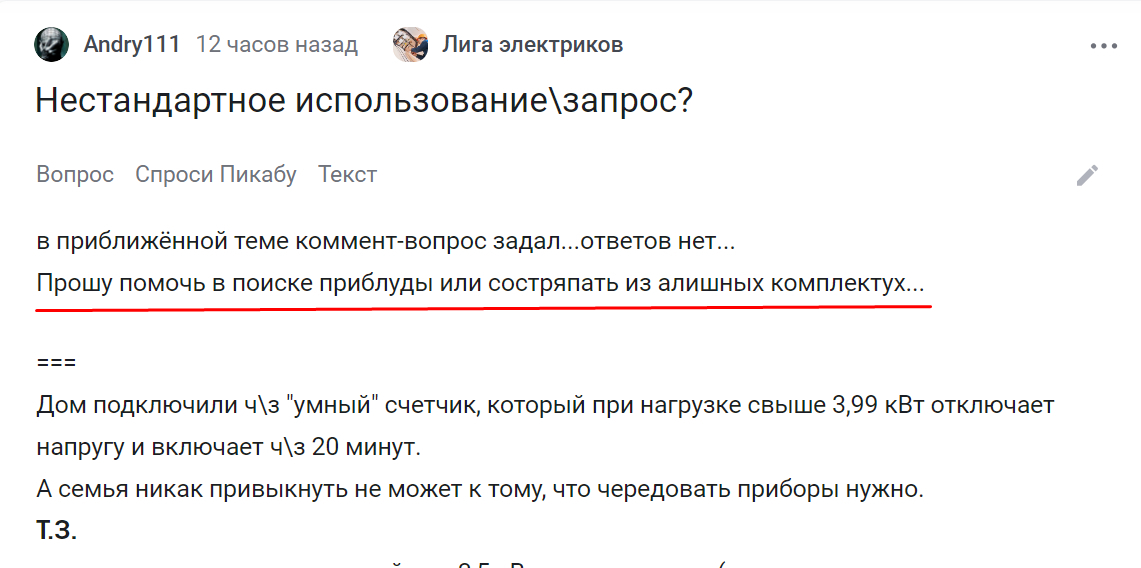Screen dimensions: 1141x568
Task: Select the Вопрос tag
Action: click(x=75, y=174)
